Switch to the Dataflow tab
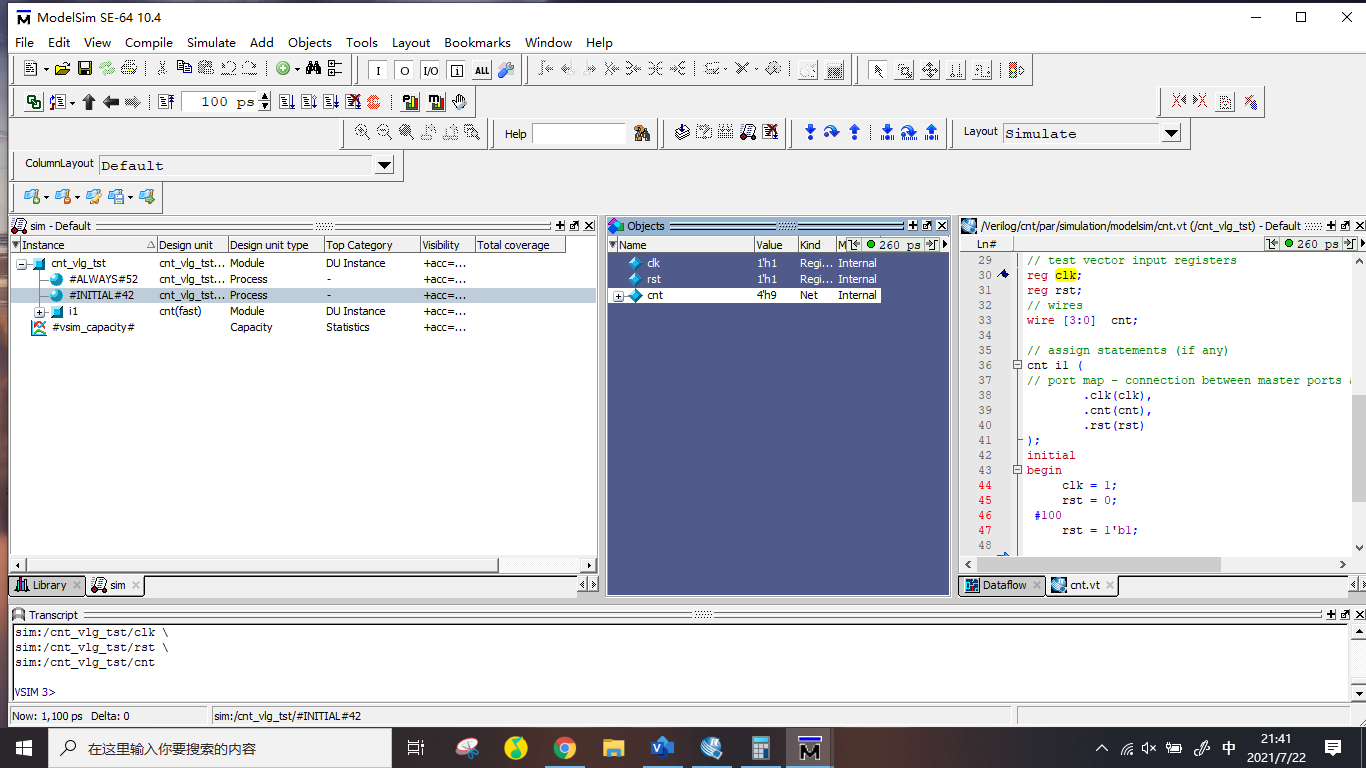The width and height of the screenshot is (1366, 768). (x=1003, y=585)
